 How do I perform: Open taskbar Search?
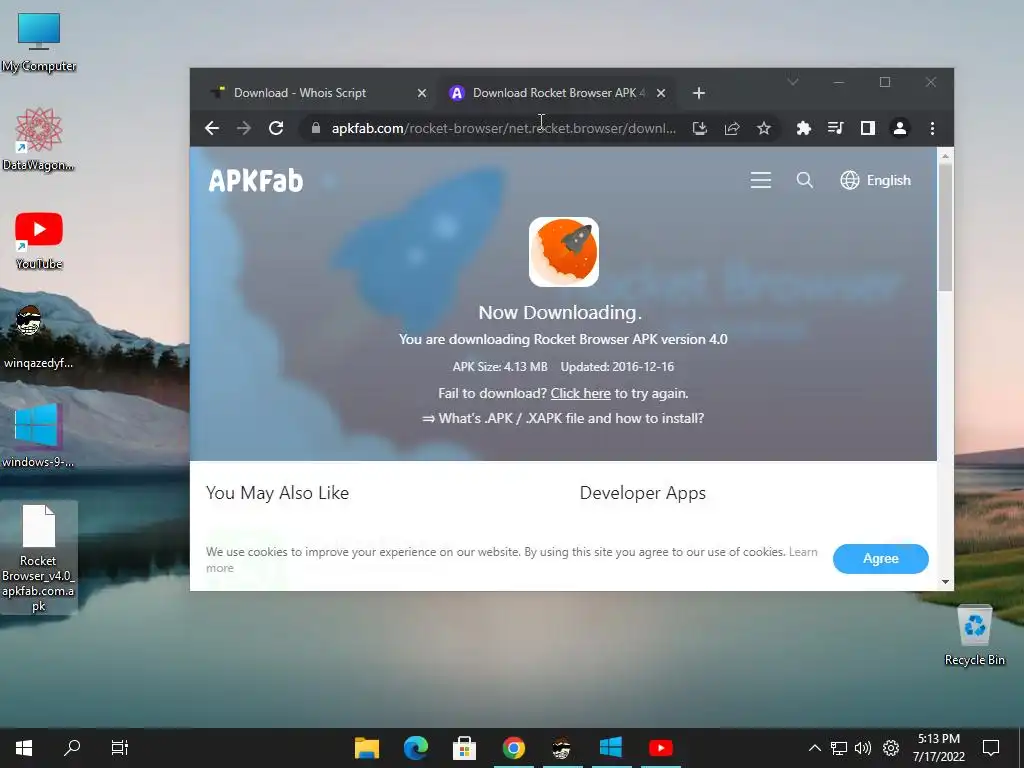point(72,748)
